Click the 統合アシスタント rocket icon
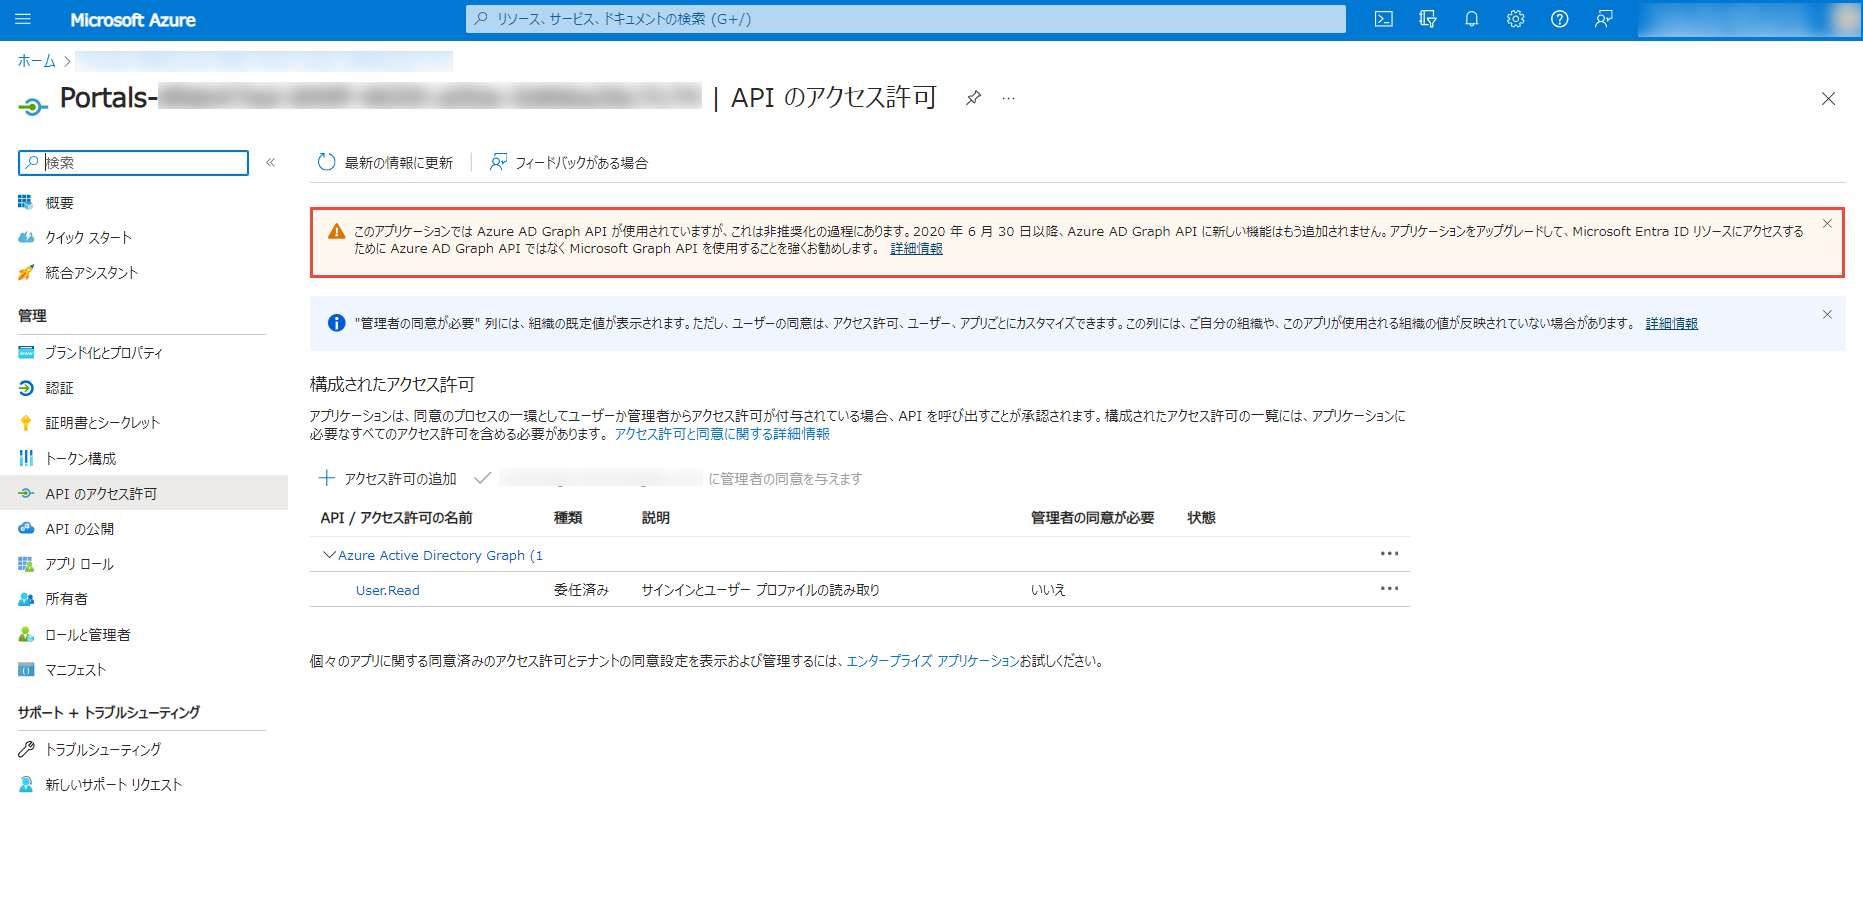Image resolution: width=1863 pixels, height=924 pixels. tap(26, 272)
